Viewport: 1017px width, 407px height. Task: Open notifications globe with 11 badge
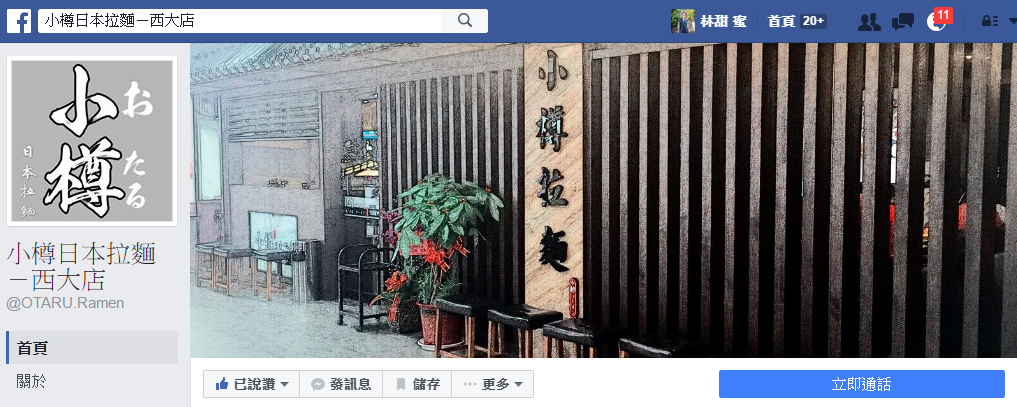pyautogui.click(x=937, y=21)
